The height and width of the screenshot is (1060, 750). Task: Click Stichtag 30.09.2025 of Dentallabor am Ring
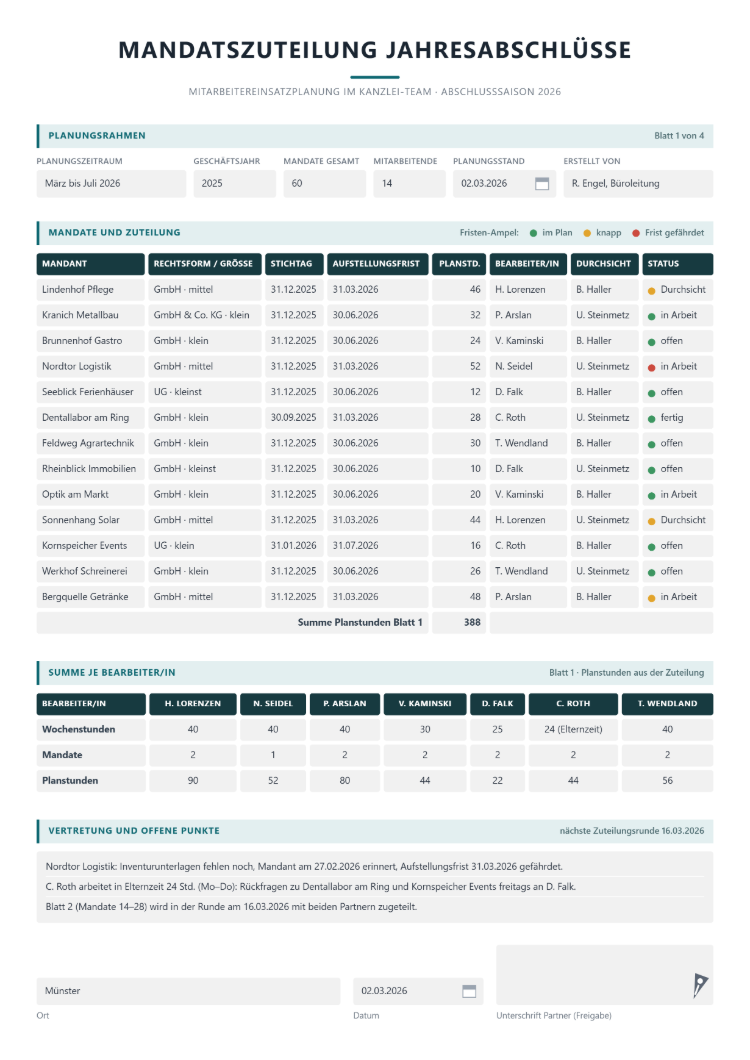click(x=294, y=418)
